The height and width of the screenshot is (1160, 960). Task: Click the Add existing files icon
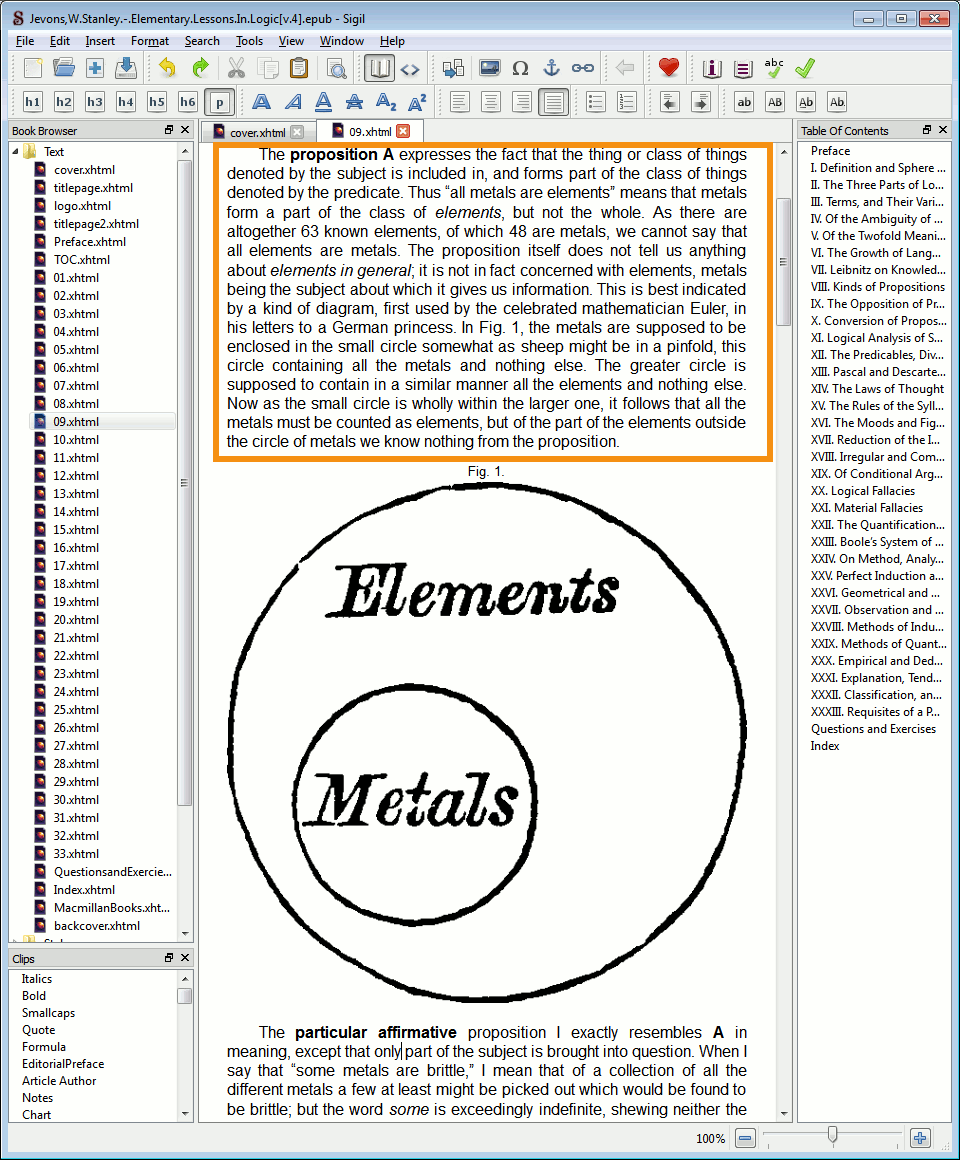pos(95,69)
